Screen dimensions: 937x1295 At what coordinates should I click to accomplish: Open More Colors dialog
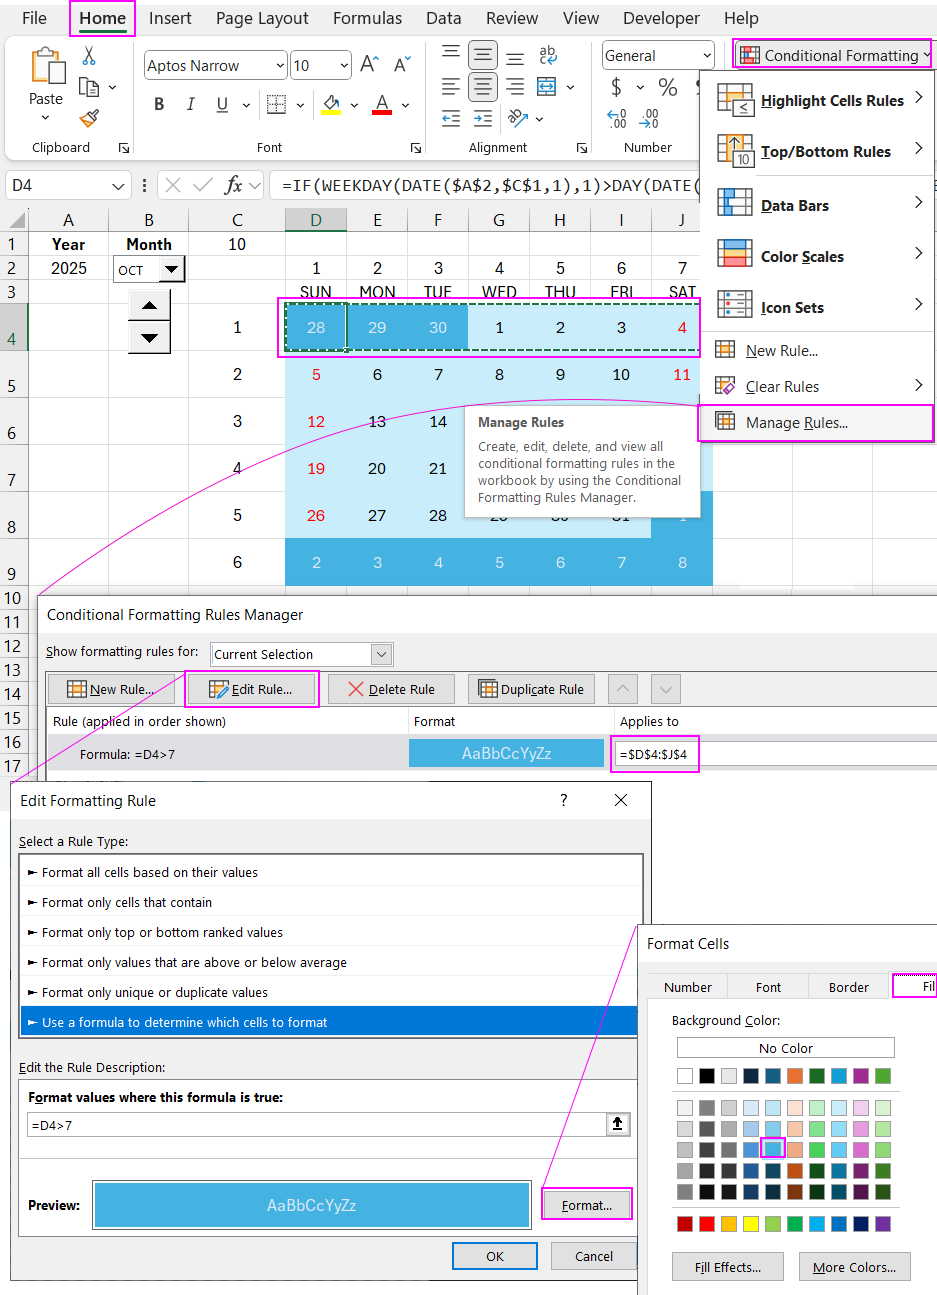pos(854,1266)
